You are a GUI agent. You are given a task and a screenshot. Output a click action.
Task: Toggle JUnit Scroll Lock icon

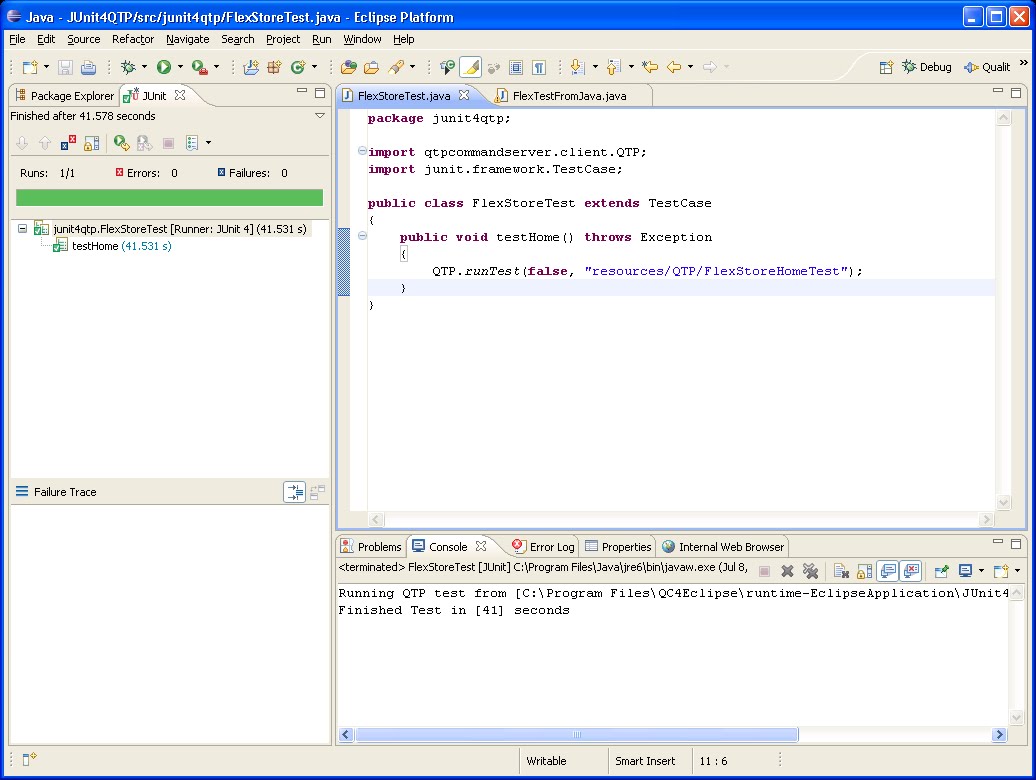(92, 143)
